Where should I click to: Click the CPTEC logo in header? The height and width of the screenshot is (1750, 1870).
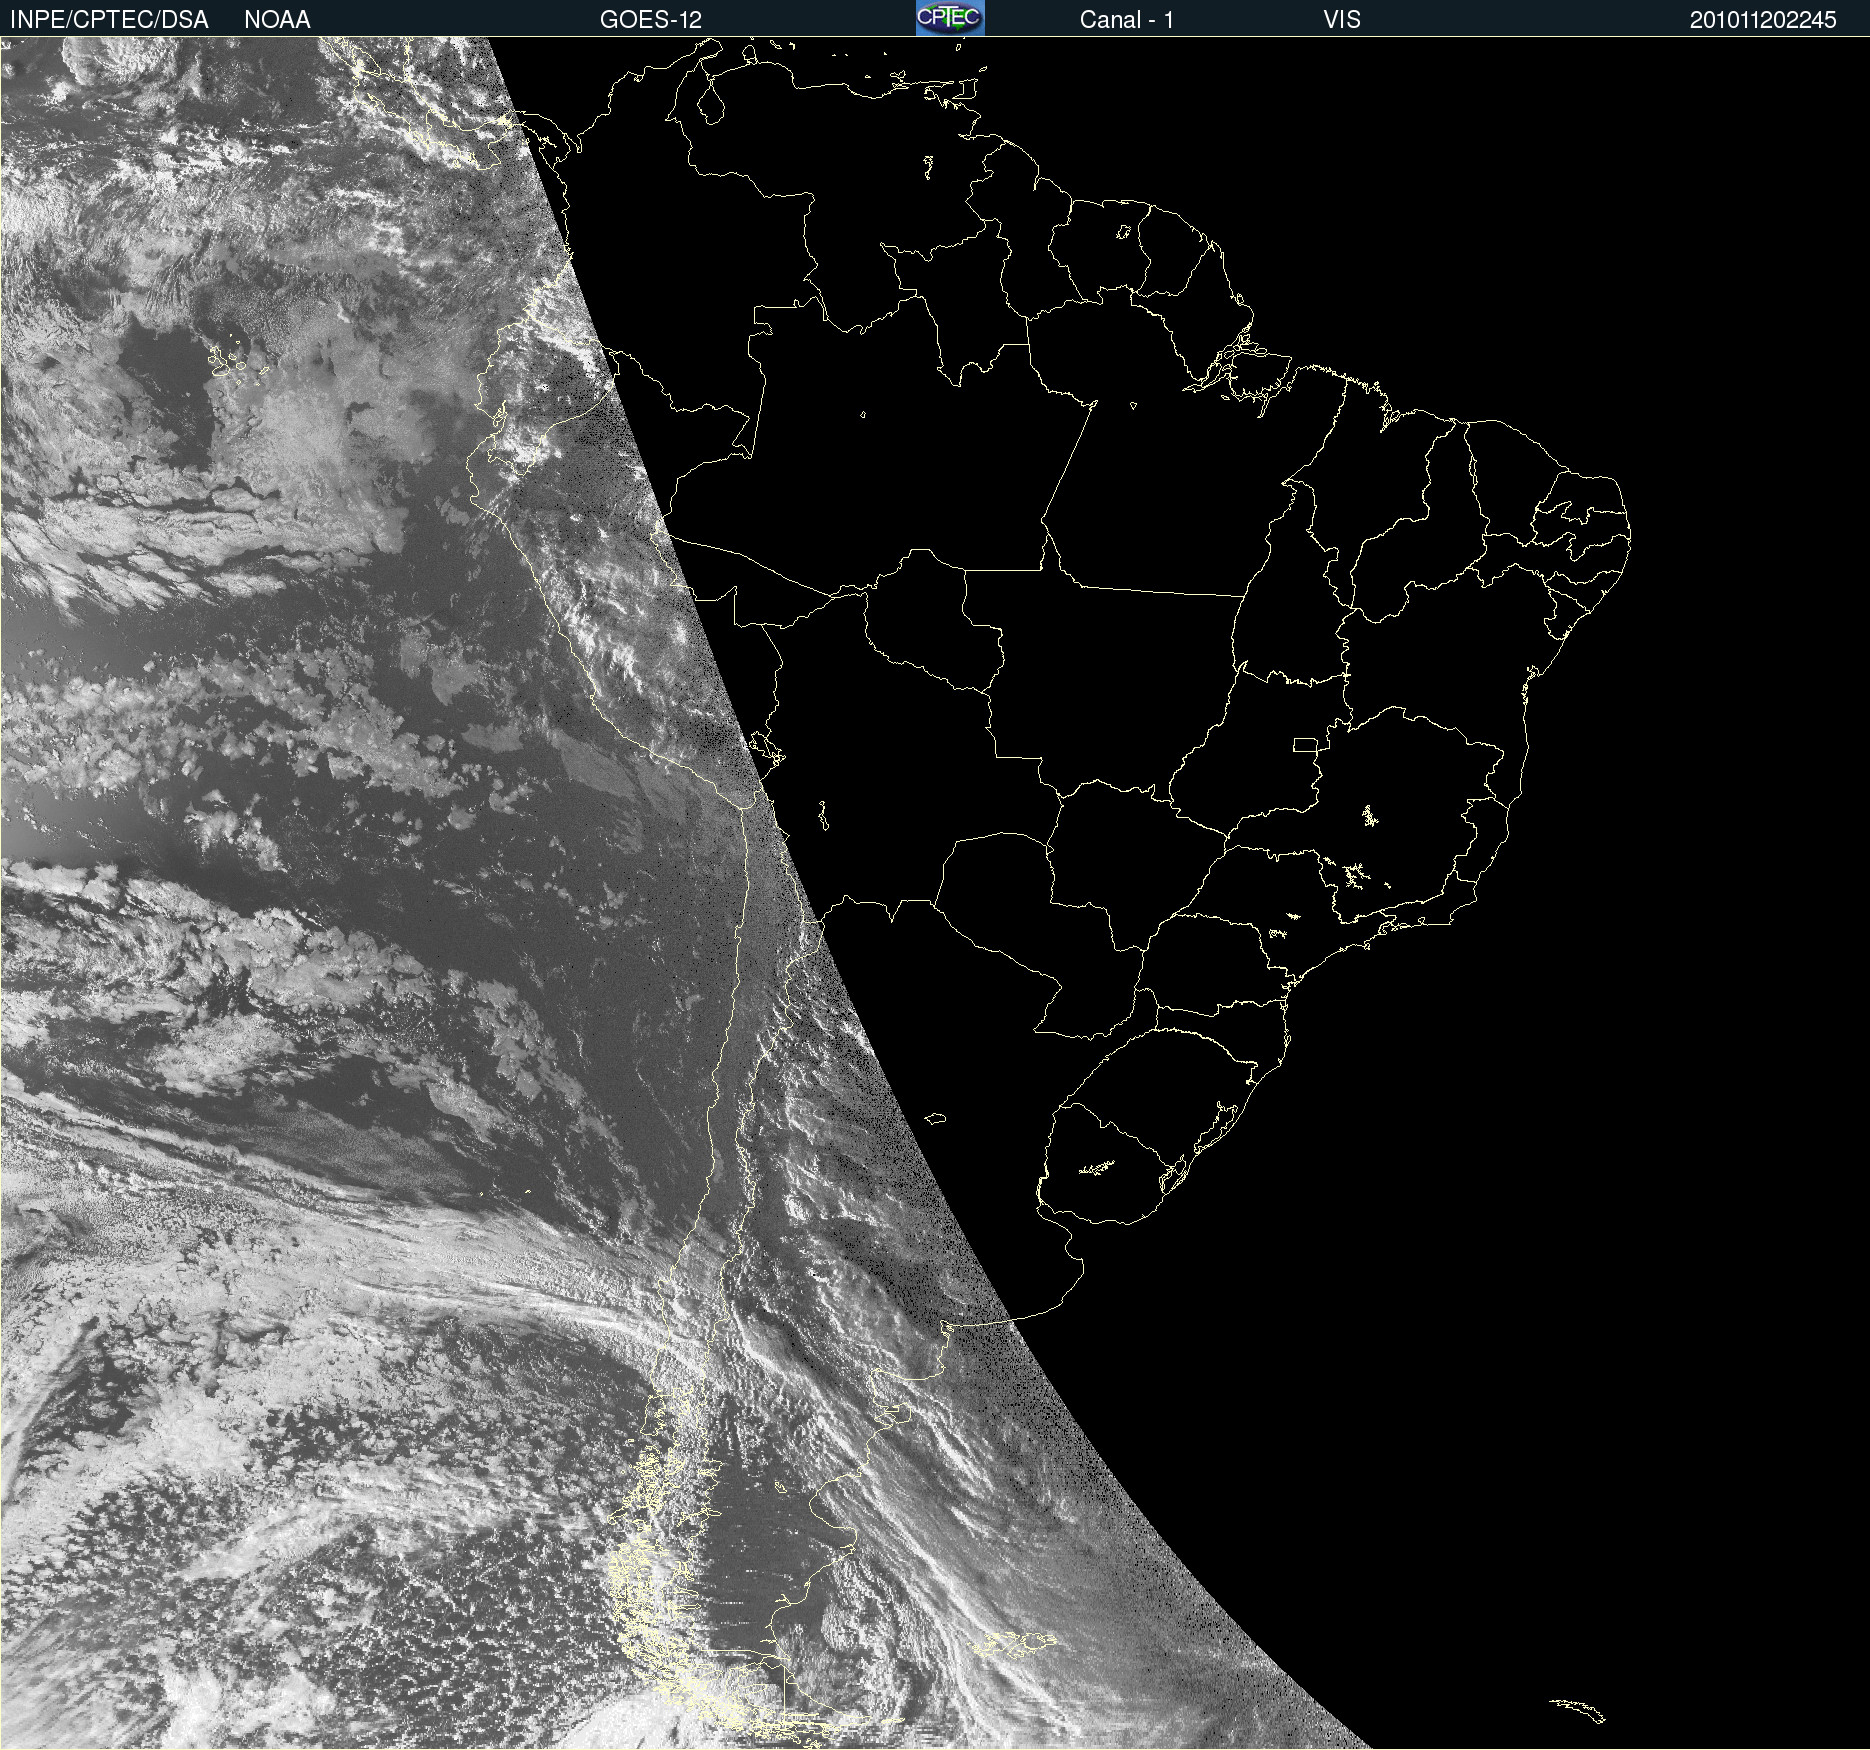(950, 18)
